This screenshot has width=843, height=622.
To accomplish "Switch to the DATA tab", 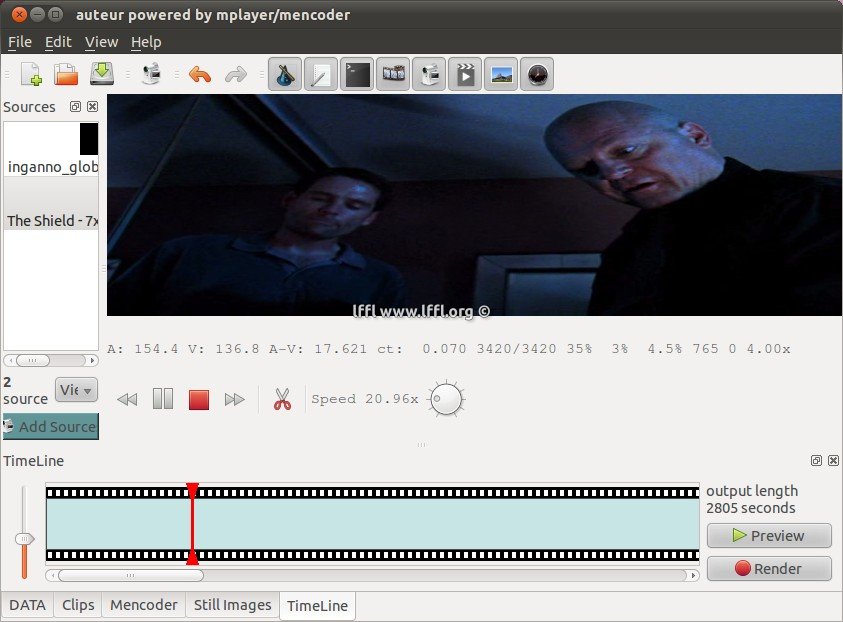I will point(27,605).
